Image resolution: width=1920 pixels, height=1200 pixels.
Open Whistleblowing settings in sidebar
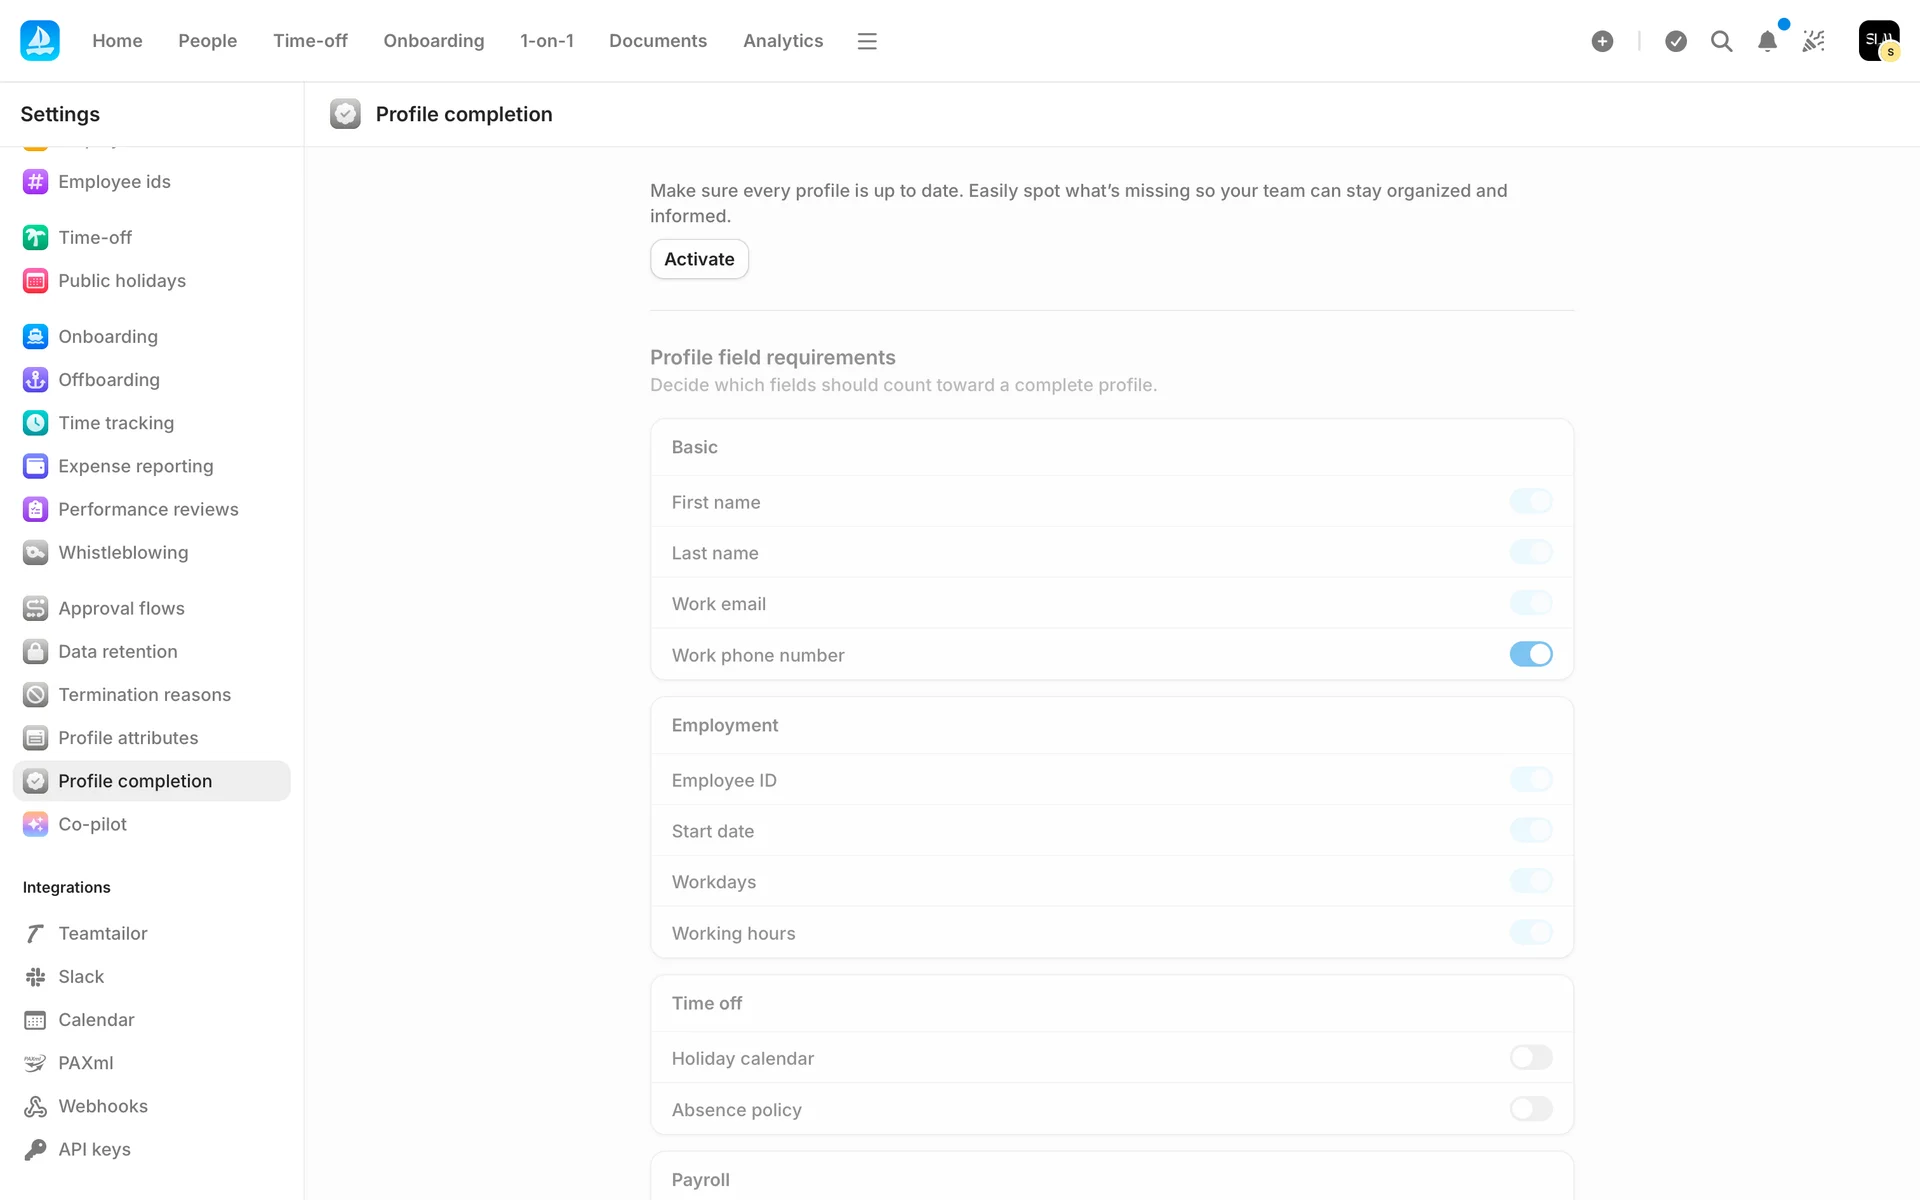click(123, 553)
